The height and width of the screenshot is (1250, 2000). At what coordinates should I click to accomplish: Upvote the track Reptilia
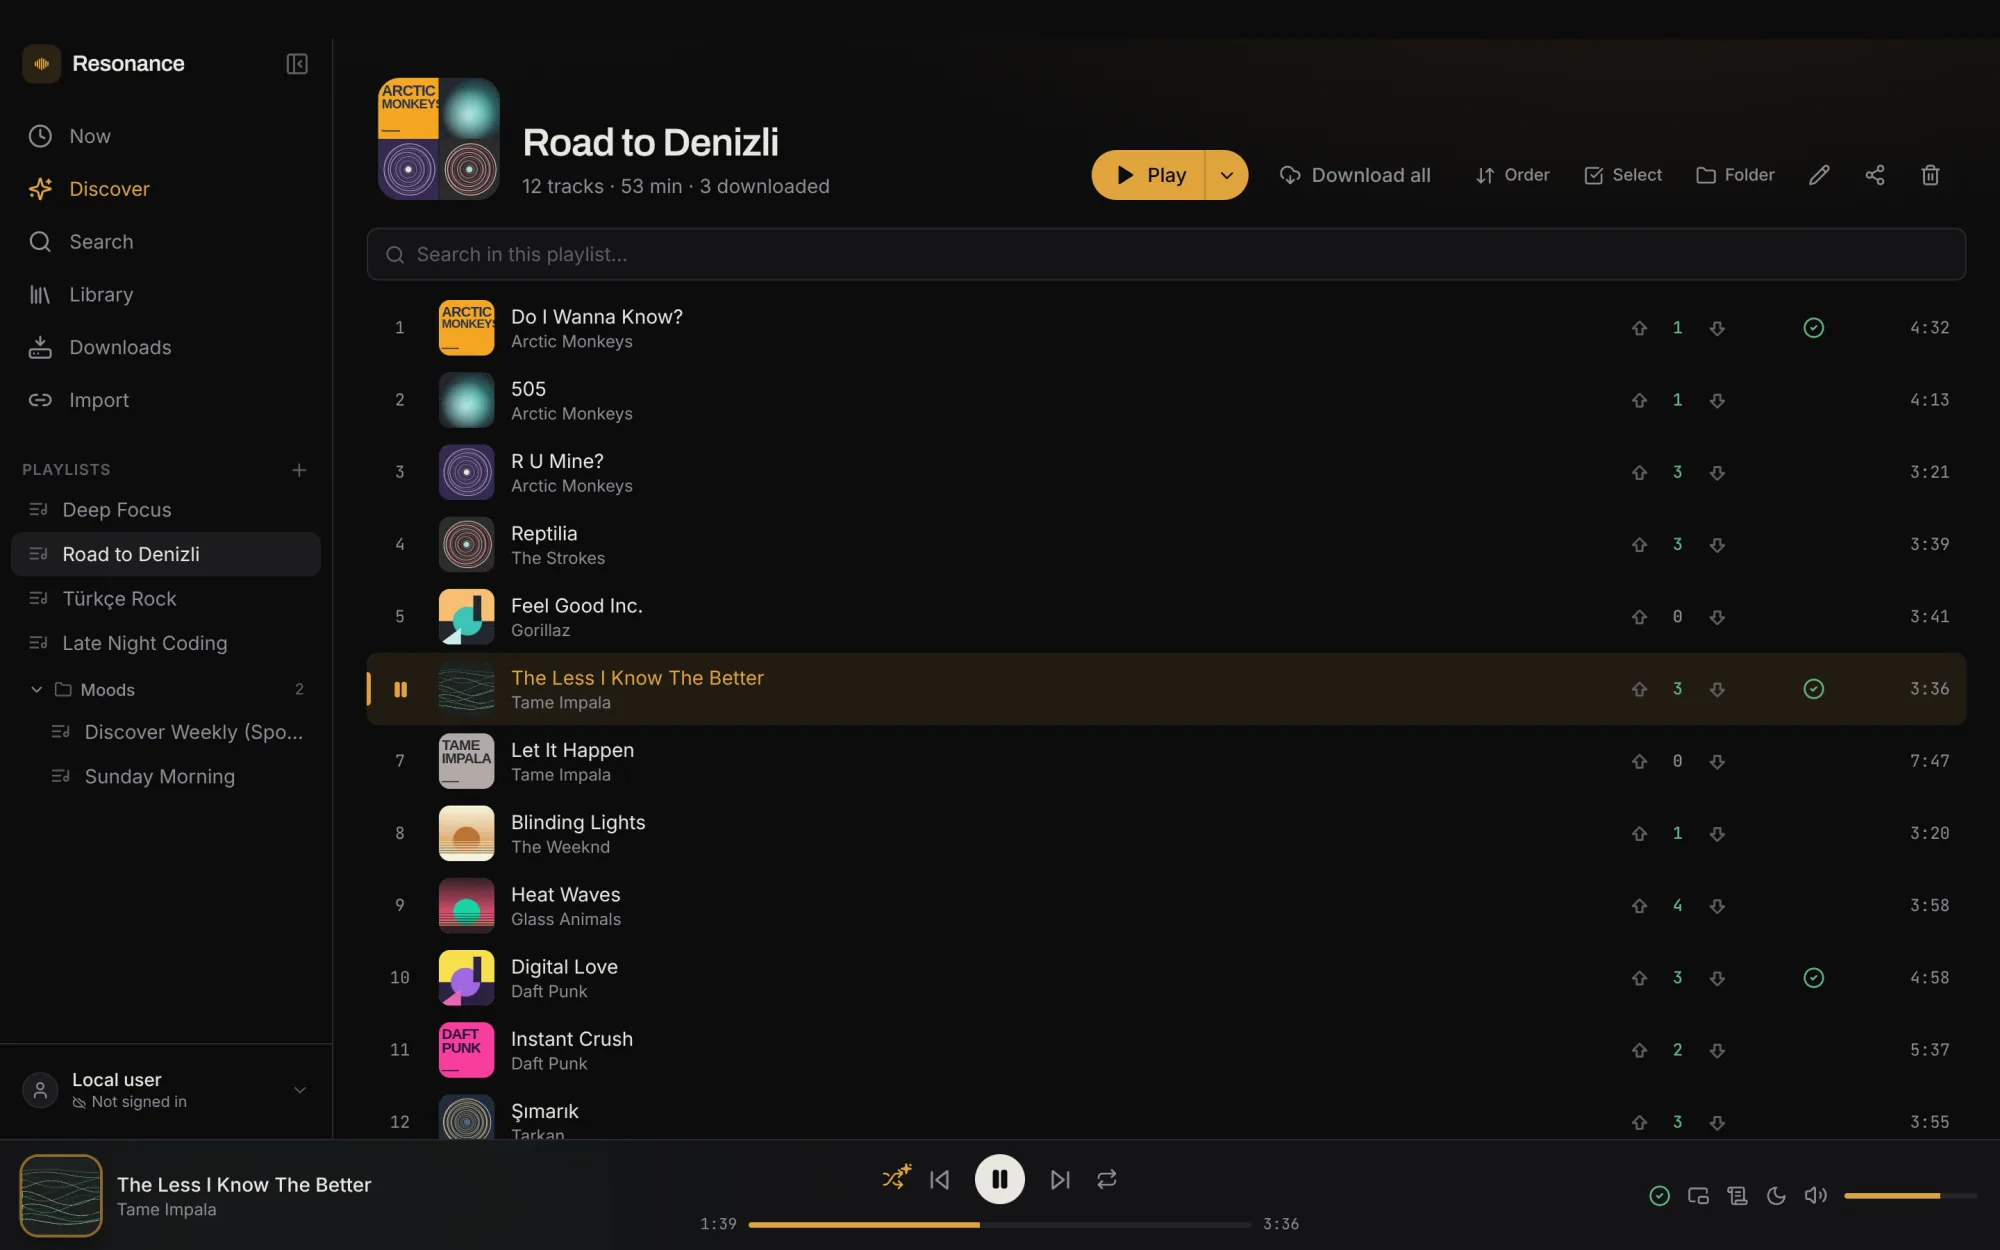1639,545
